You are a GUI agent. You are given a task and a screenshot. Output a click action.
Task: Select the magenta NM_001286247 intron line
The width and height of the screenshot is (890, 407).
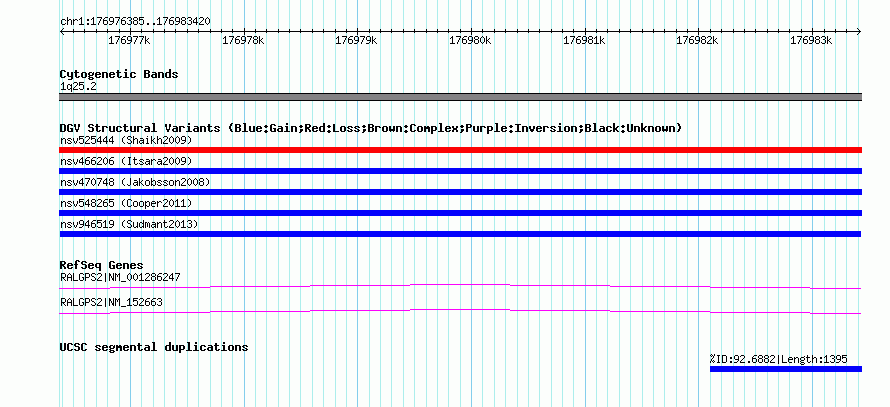coord(460,286)
